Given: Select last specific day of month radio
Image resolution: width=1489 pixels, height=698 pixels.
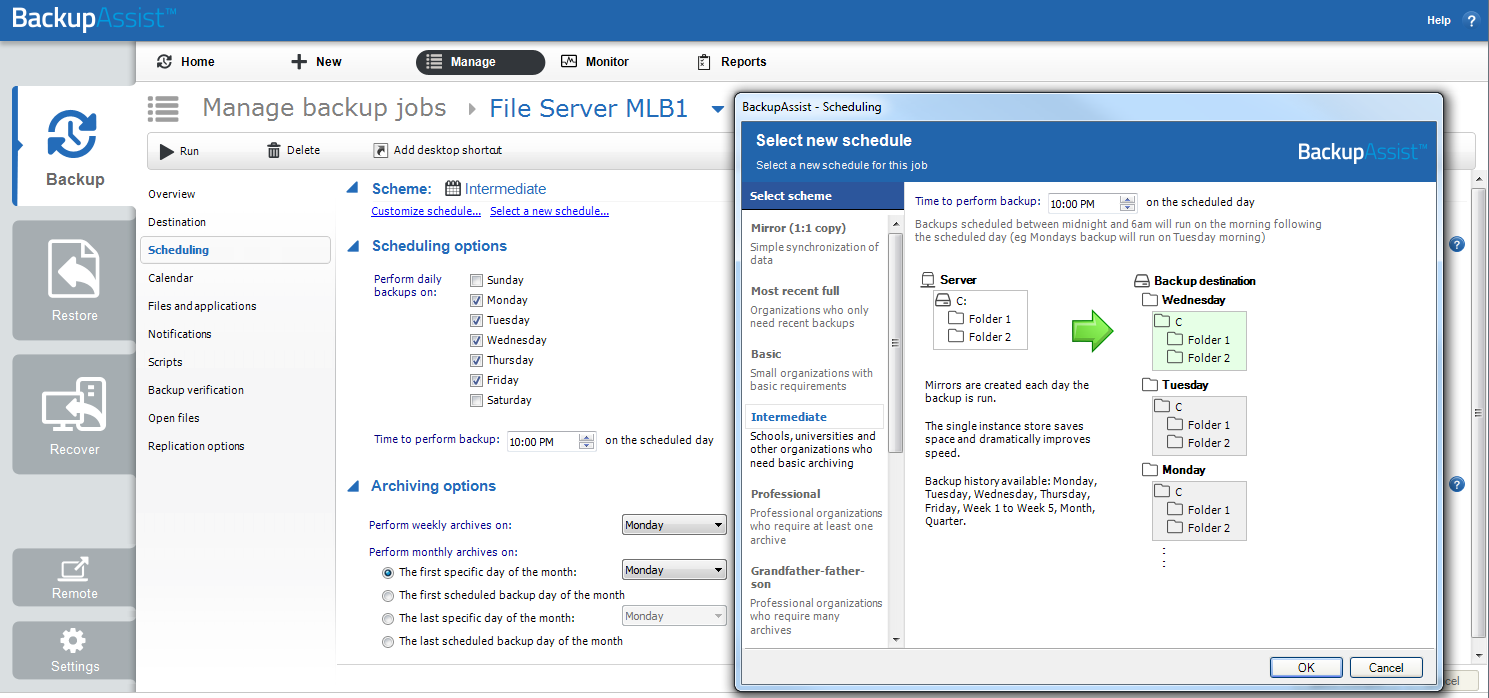Looking at the screenshot, I should tap(388, 619).
